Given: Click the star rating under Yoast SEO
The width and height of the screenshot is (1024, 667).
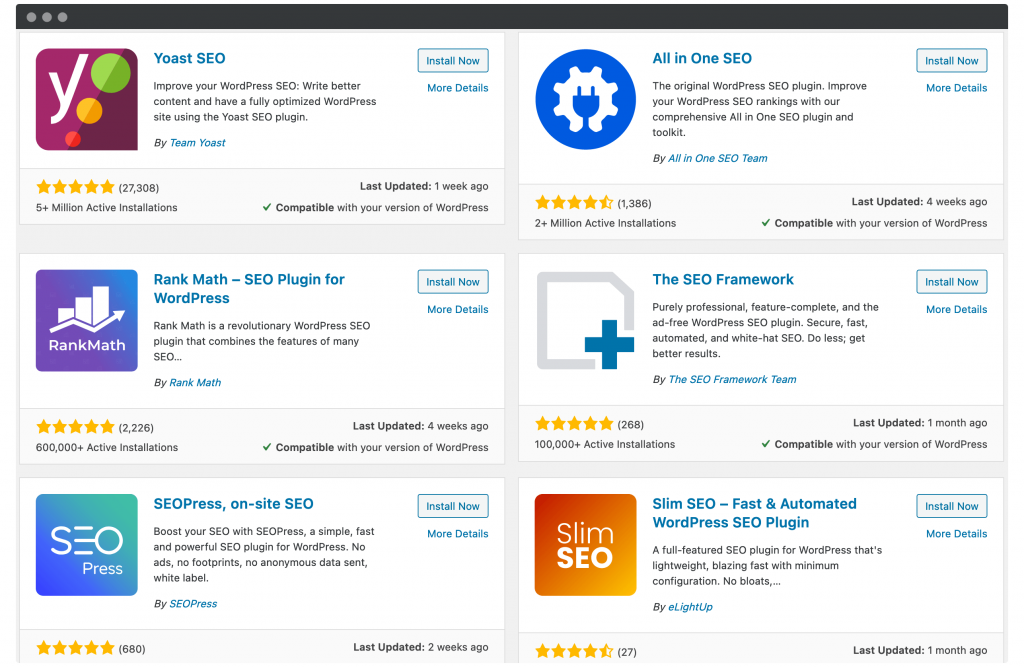Looking at the screenshot, I should pos(76,187).
